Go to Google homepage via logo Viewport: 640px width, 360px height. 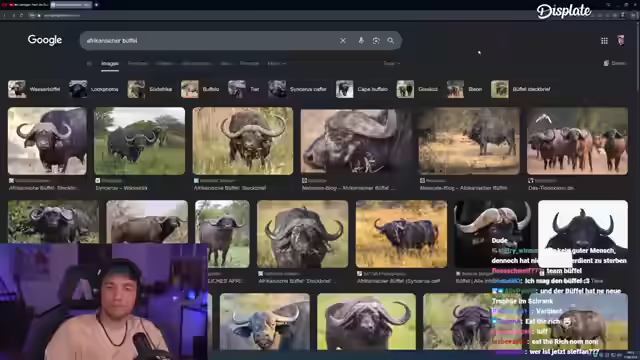[x=45, y=40]
